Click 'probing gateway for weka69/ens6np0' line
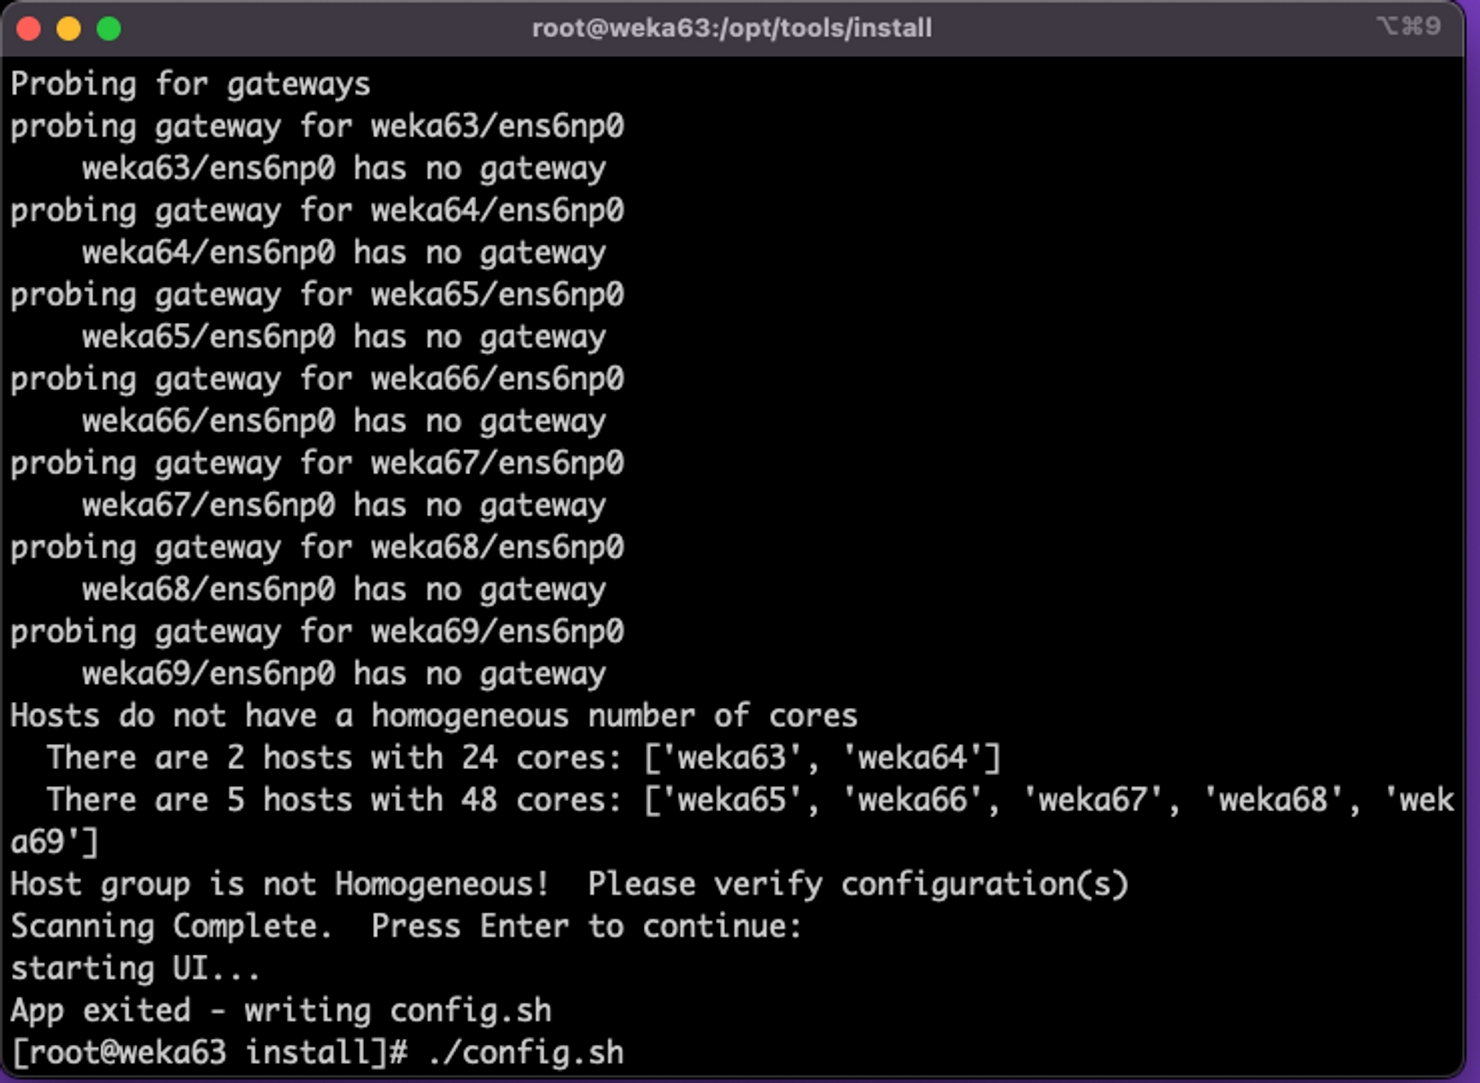Image resolution: width=1480 pixels, height=1083 pixels. point(317,632)
